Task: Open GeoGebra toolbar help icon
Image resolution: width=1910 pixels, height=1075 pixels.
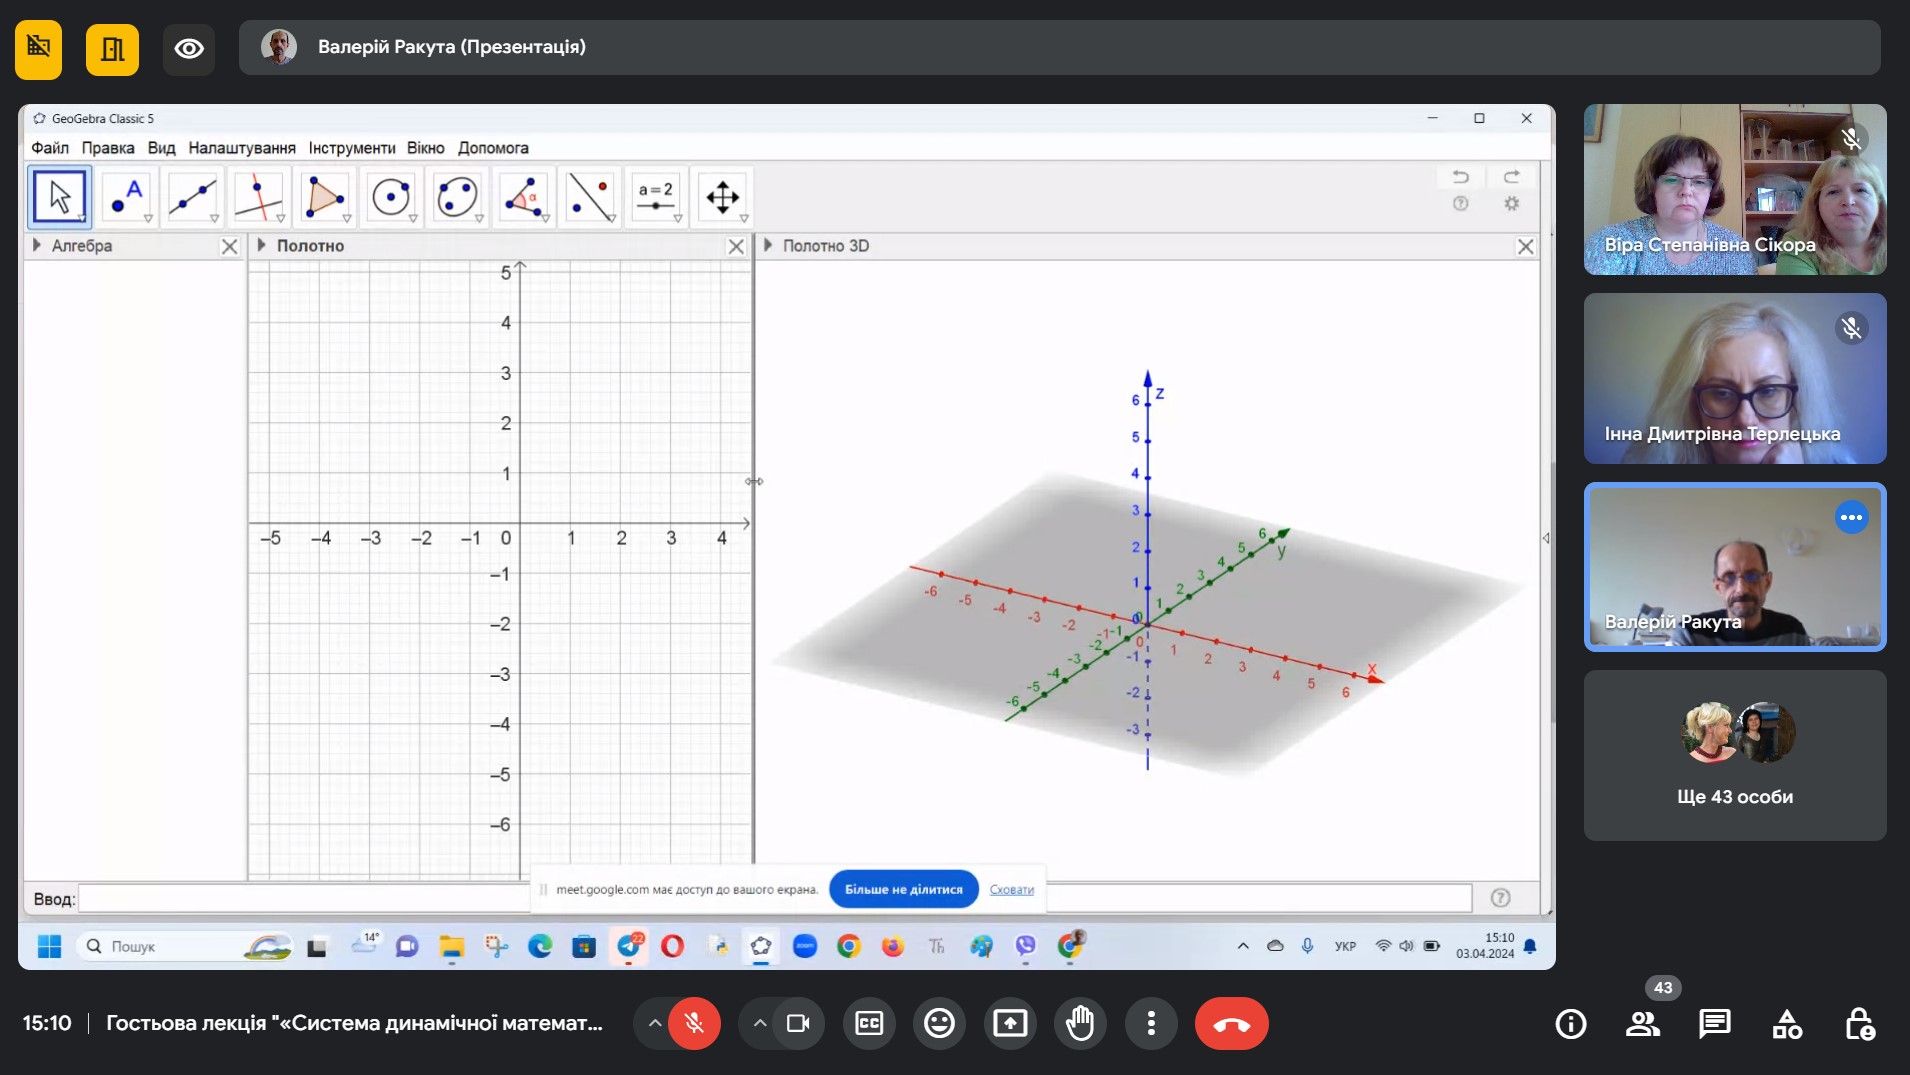Action: 1461,204
